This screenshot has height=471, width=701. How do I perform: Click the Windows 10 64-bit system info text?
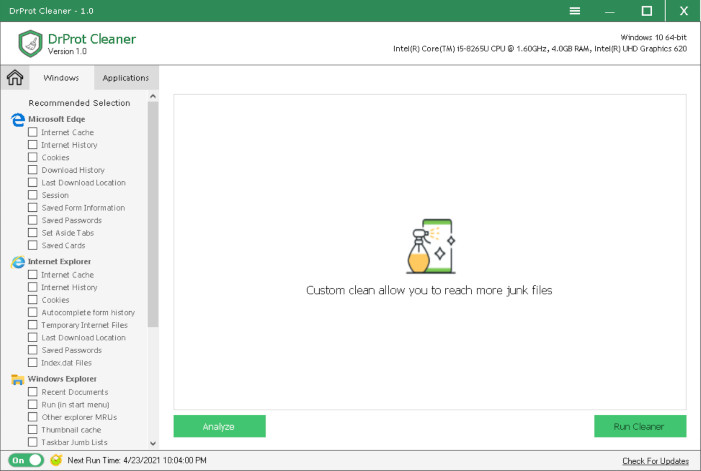[x=653, y=37]
